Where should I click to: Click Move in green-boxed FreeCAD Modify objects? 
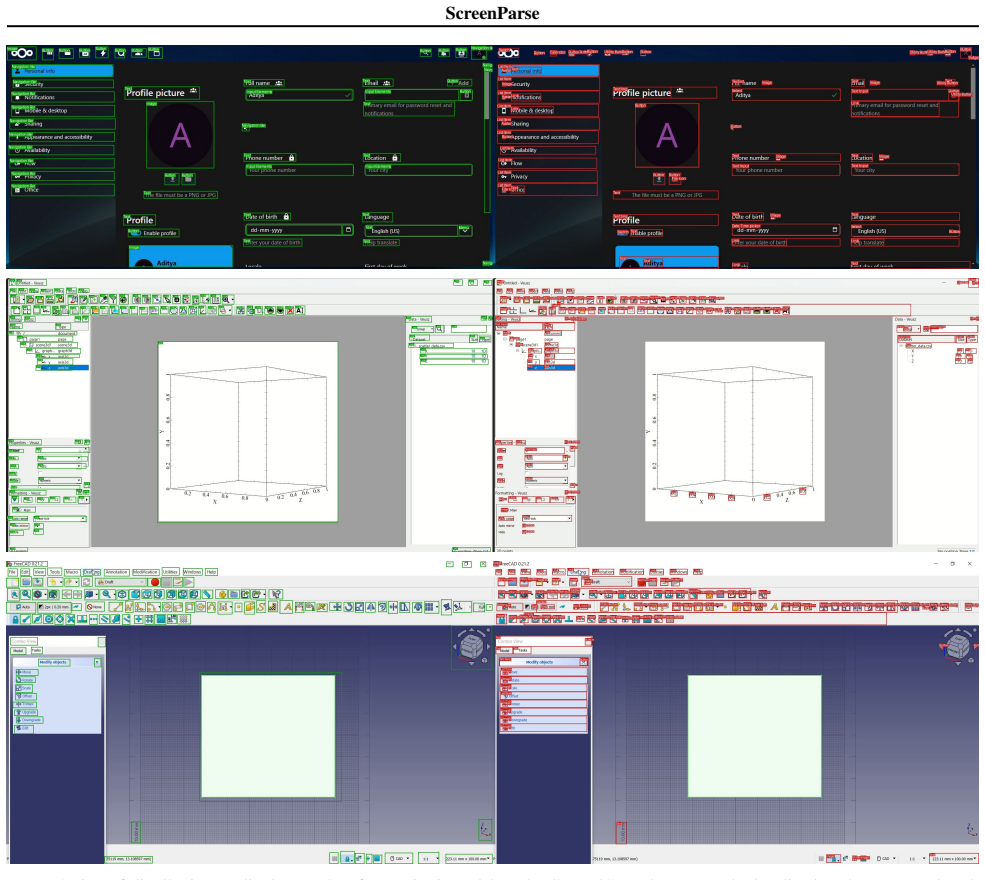[26, 672]
